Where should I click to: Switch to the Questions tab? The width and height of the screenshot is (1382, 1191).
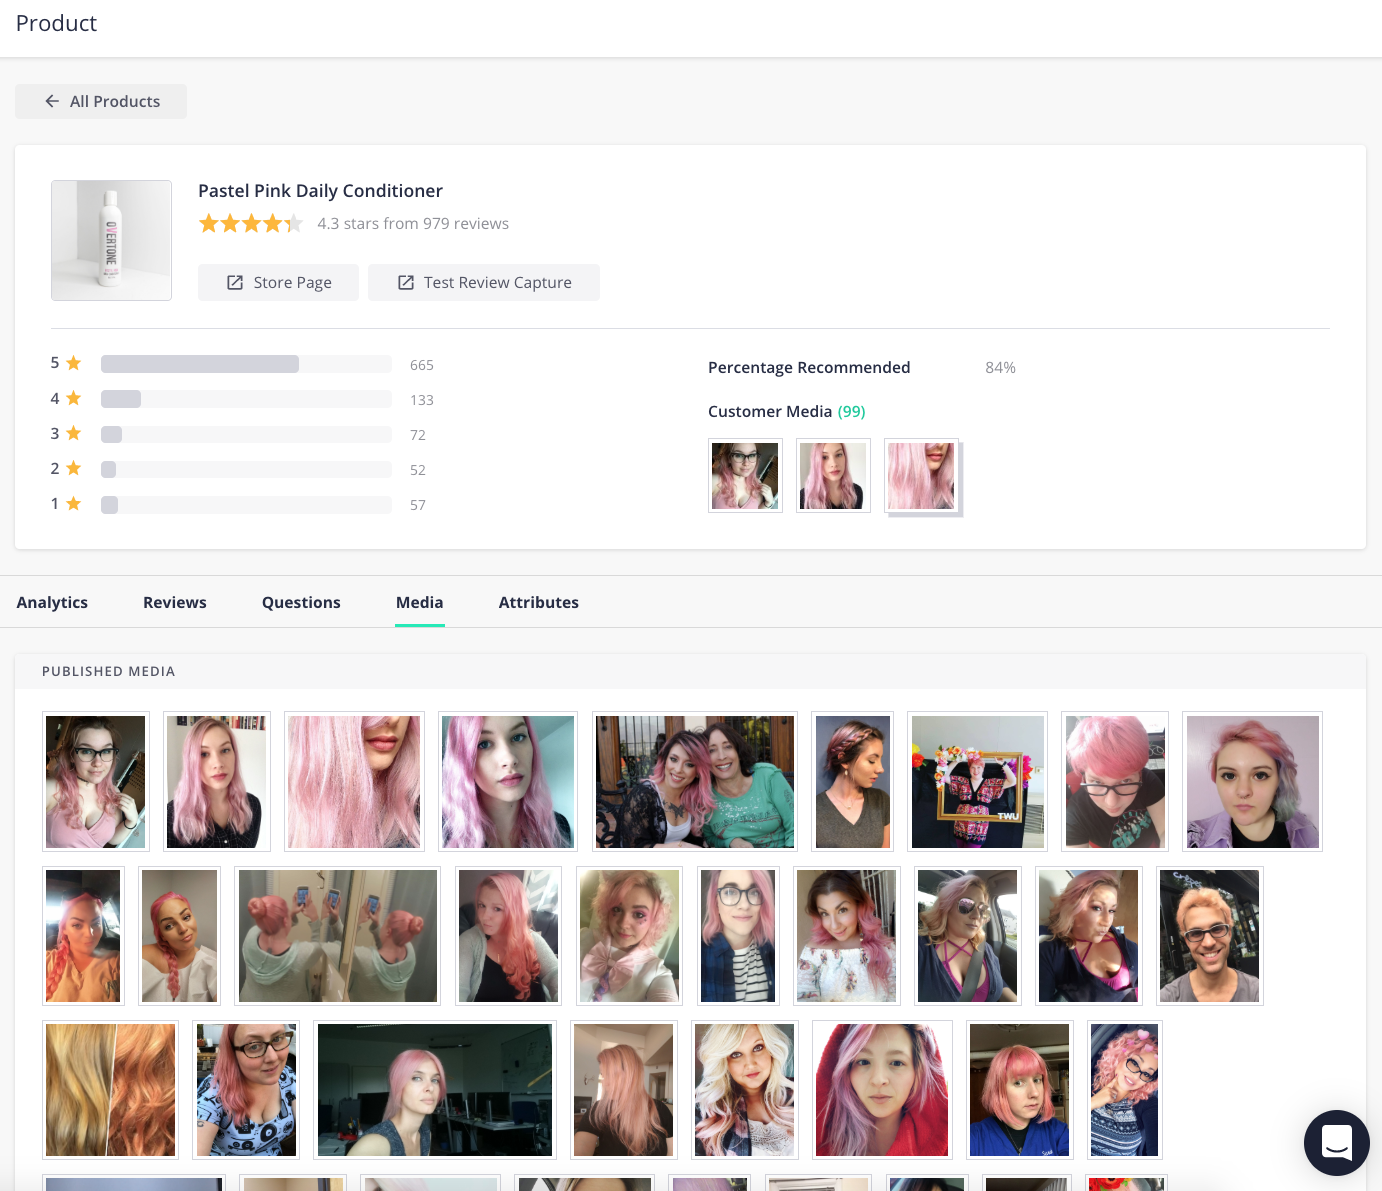pyautogui.click(x=301, y=602)
